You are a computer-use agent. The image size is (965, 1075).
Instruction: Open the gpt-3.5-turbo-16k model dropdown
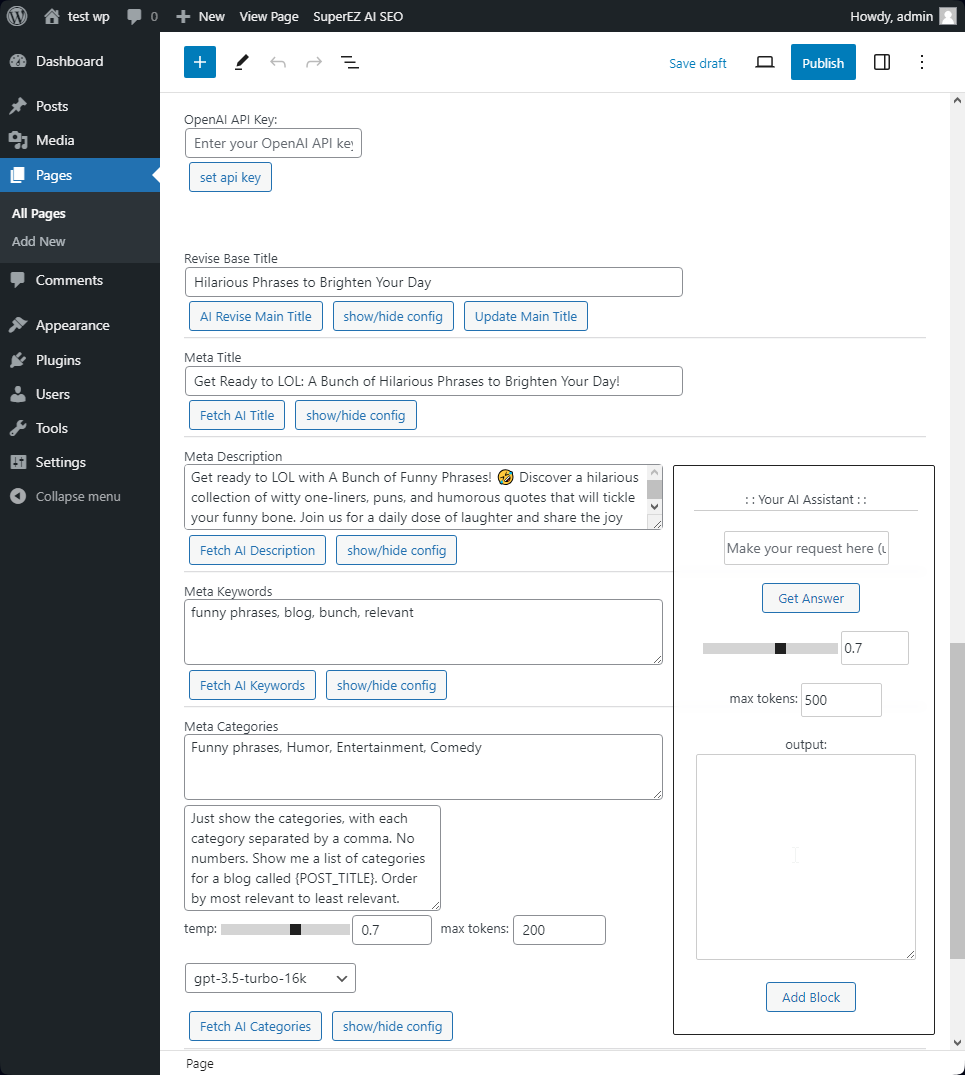coord(270,978)
